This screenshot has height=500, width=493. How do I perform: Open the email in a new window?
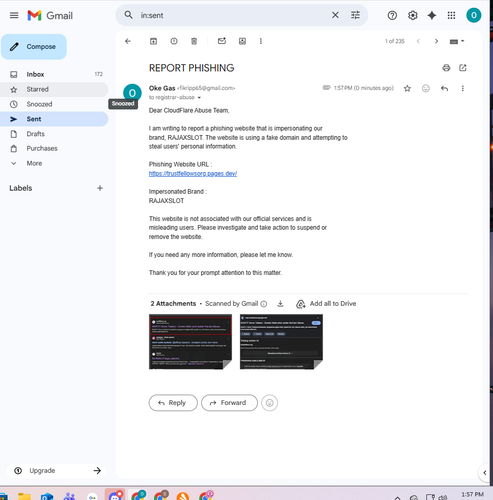[x=463, y=68]
